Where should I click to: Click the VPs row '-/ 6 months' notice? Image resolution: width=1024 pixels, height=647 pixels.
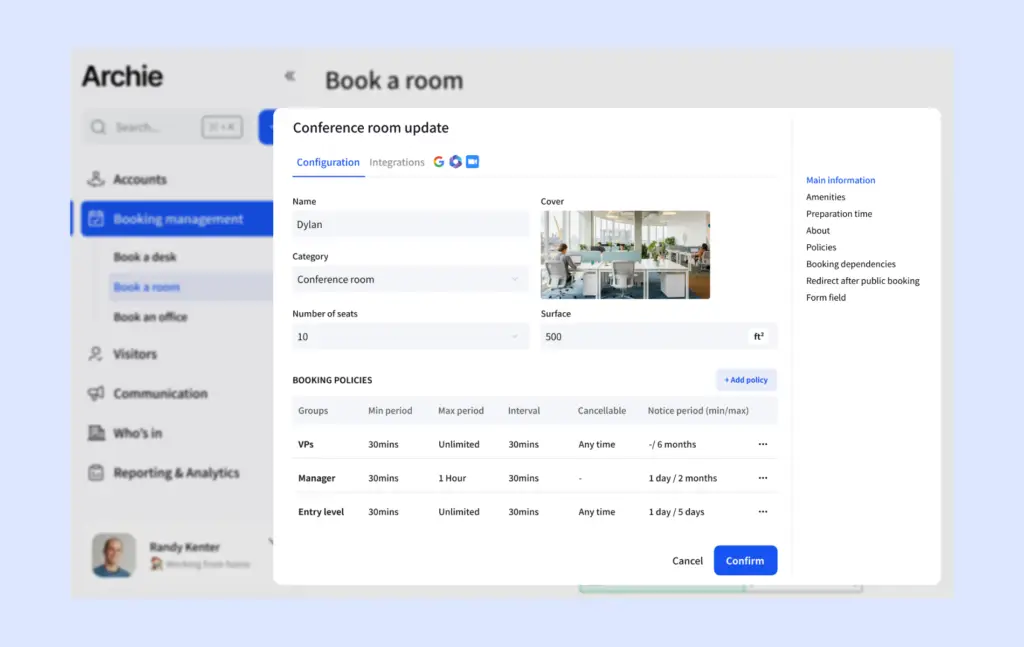(x=672, y=445)
